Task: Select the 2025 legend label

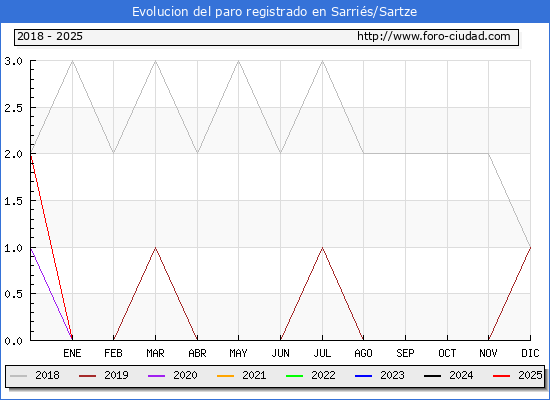Action: coord(530,375)
